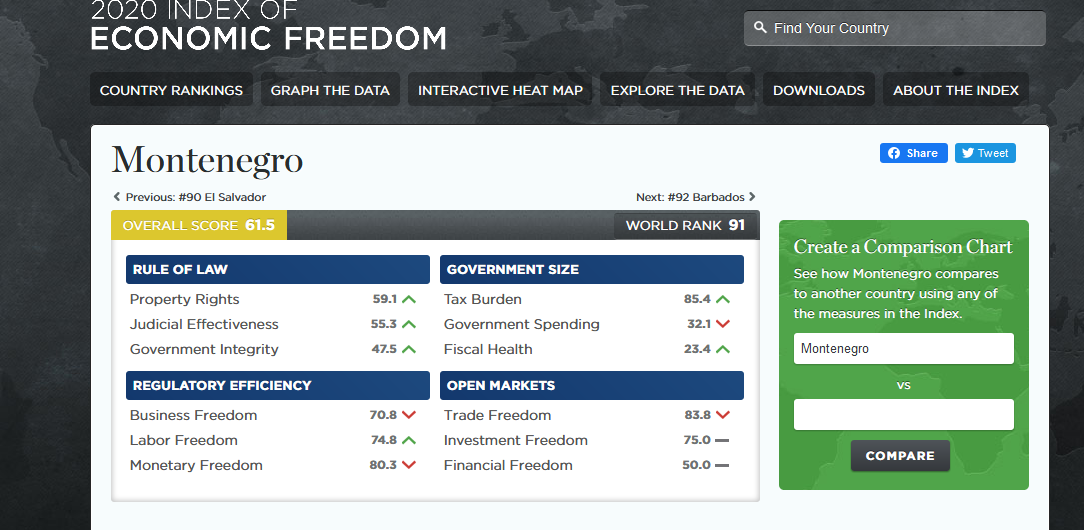This screenshot has width=1084, height=530.
Task: Go to previous country El Salvador
Action: (x=190, y=197)
